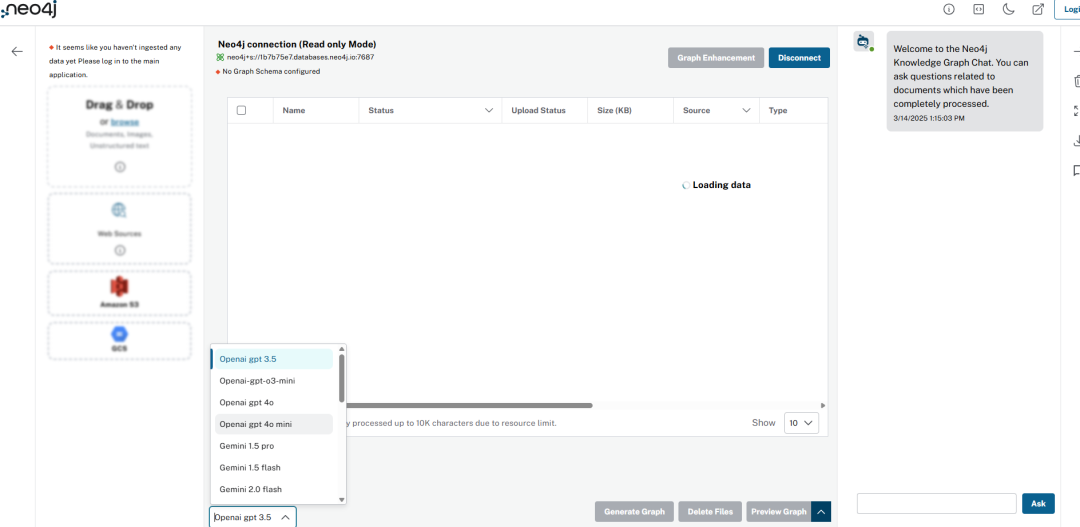Open the Show rows count dropdown
Image resolution: width=1080 pixels, height=527 pixels.
801,423
